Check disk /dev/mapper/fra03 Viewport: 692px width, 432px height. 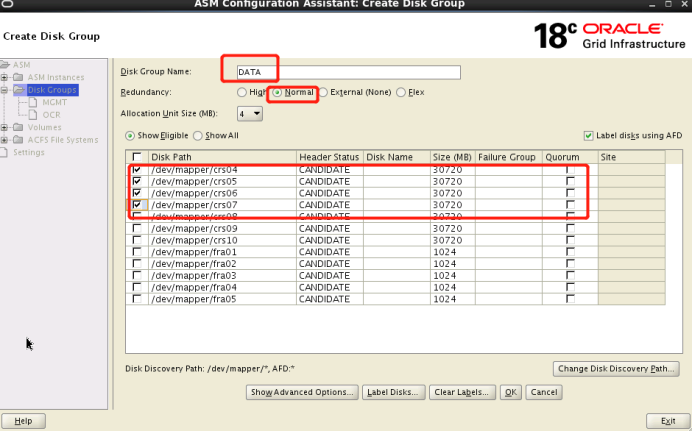(137, 275)
